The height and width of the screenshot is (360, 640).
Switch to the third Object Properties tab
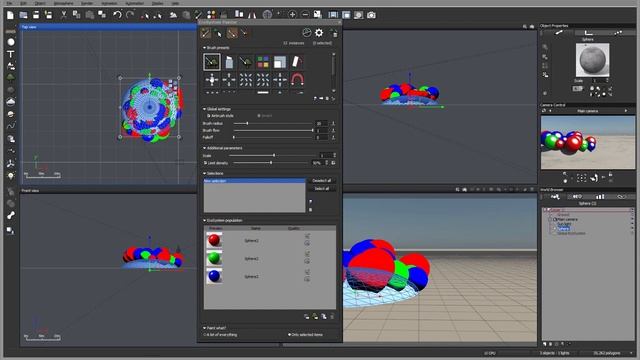[x=618, y=33]
